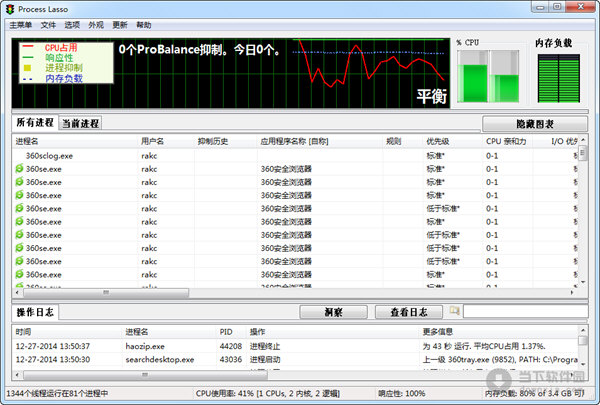The height and width of the screenshot is (405, 600).
Task: Click the log filter input field
Action: click(x=525, y=311)
